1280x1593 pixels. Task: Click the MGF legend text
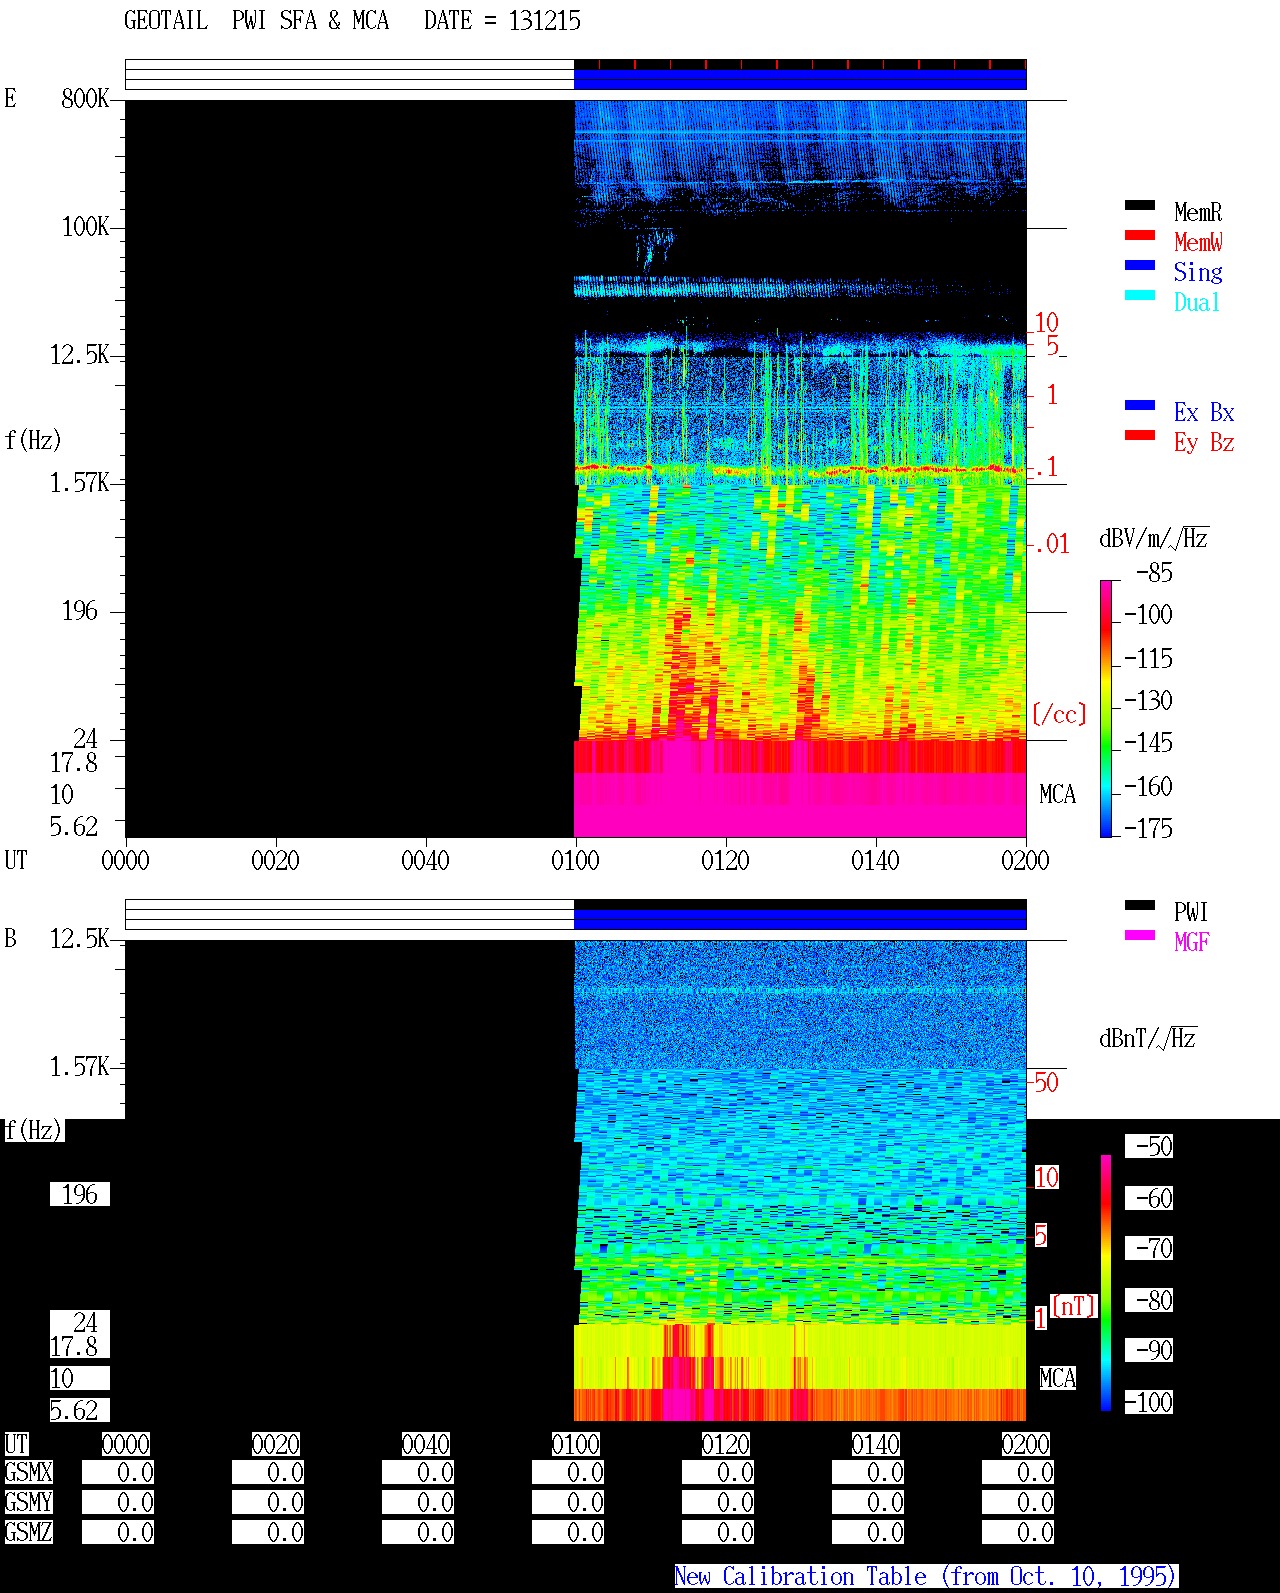(x=1192, y=942)
